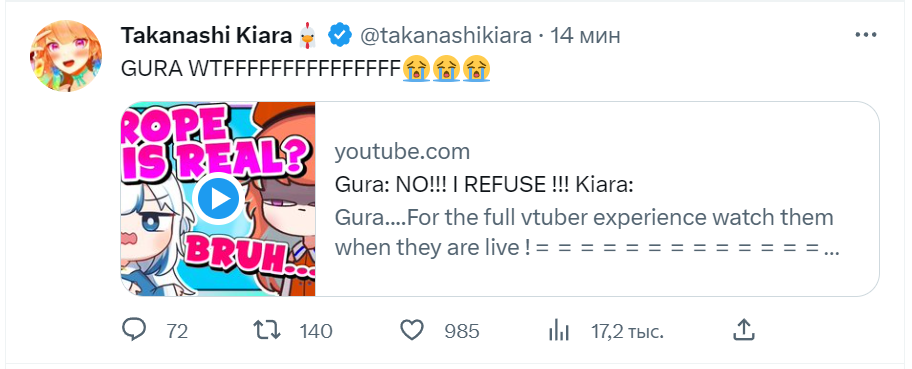Viewport: 912px width, 369px height.
Task: Click the reply speech bubble icon
Action: (x=134, y=331)
